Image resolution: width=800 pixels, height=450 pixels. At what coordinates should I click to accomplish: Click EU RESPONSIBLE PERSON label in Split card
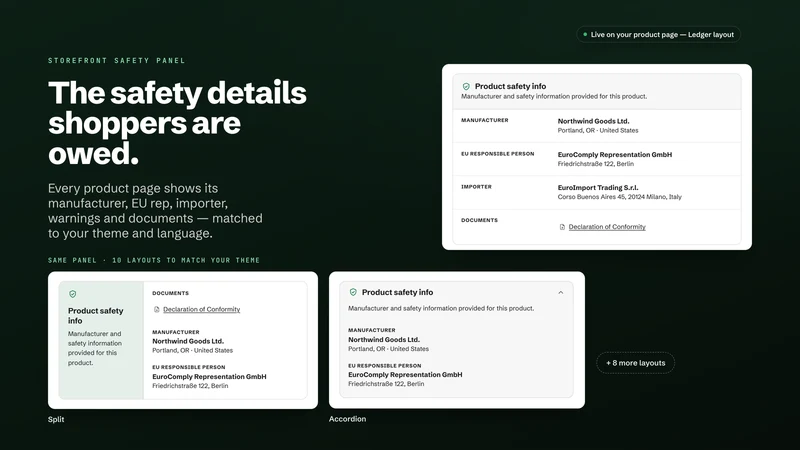(x=188, y=367)
